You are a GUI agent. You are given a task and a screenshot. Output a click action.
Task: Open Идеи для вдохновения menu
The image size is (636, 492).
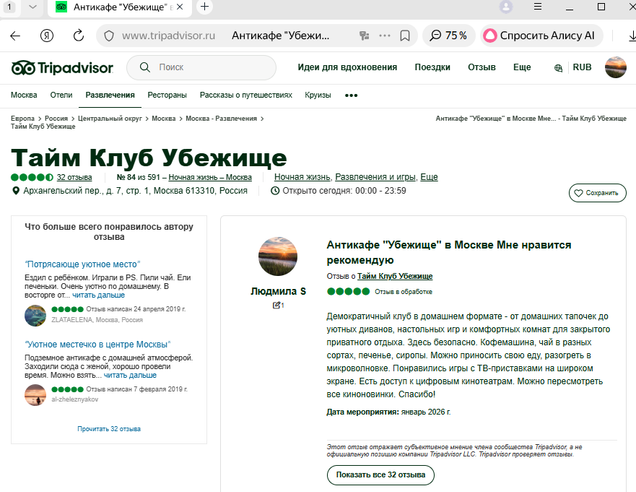347,67
